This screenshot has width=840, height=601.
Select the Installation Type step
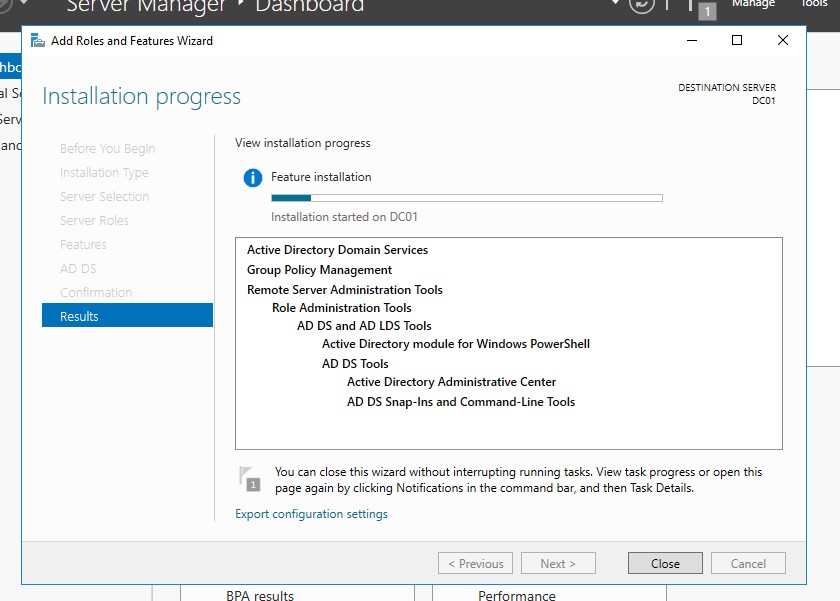pyautogui.click(x=104, y=172)
